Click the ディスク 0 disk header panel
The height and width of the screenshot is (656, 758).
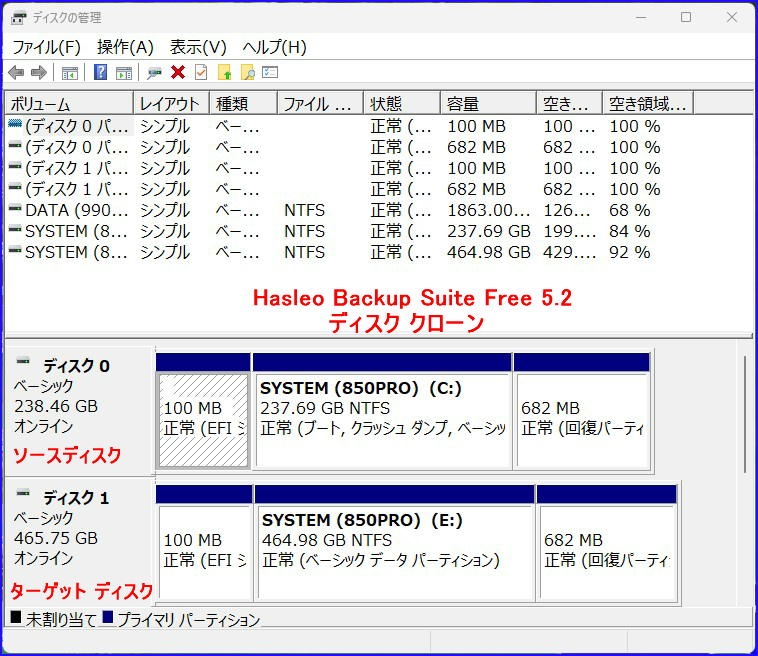80,411
